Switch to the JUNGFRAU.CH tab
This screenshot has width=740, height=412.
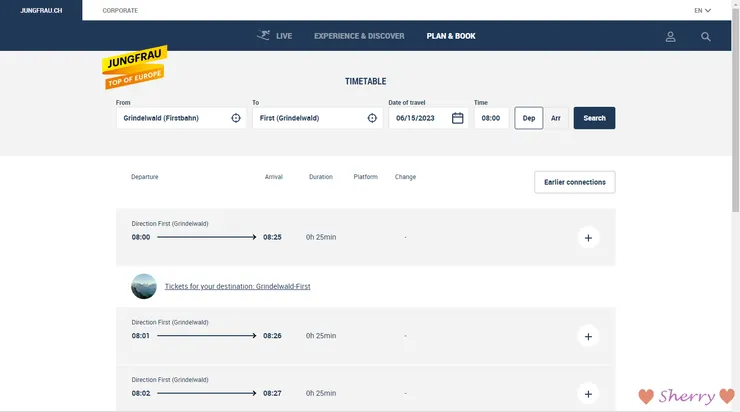pyautogui.click(x=41, y=10)
